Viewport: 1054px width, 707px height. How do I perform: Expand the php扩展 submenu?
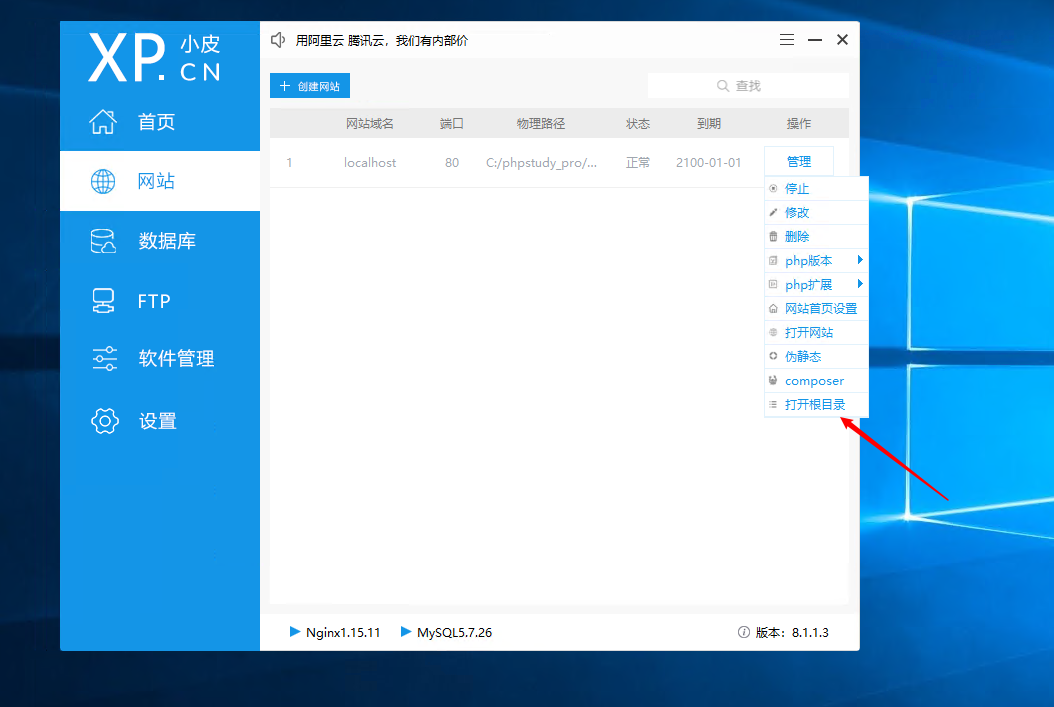click(806, 284)
